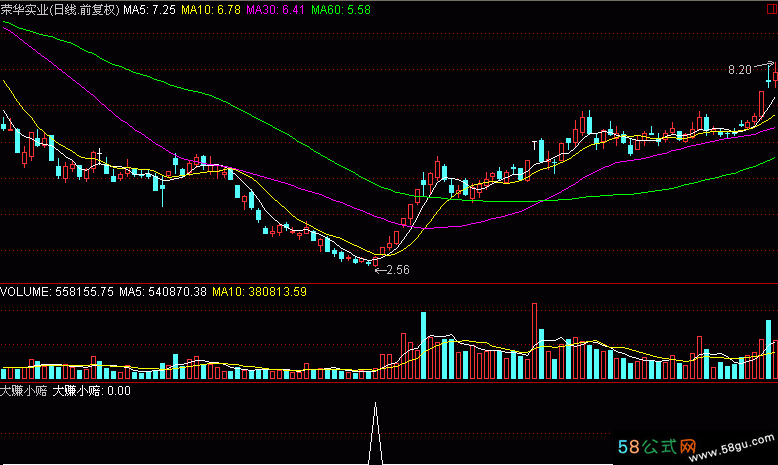The width and height of the screenshot is (778, 465).
Task: Click the 大赚小赔: 0.00 value label
Action: pyautogui.click(x=91, y=391)
